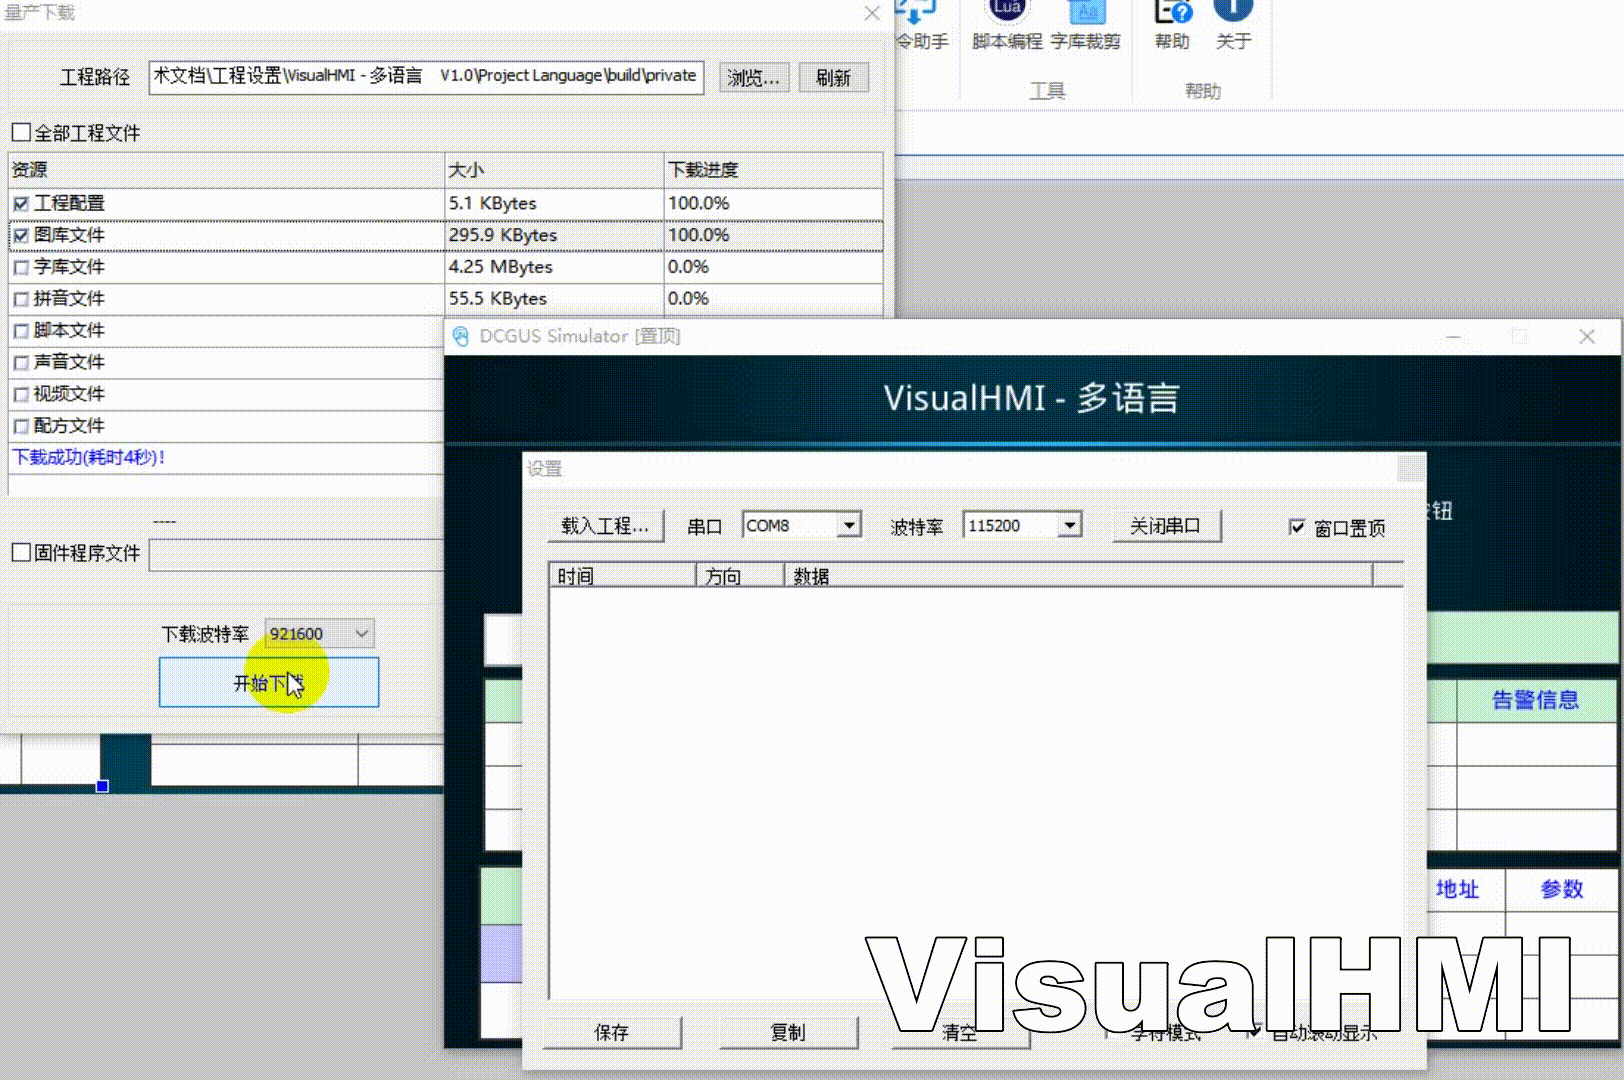Uncheck the 工程配置 resource
The width and height of the screenshot is (1624, 1080).
click(21, 203)
